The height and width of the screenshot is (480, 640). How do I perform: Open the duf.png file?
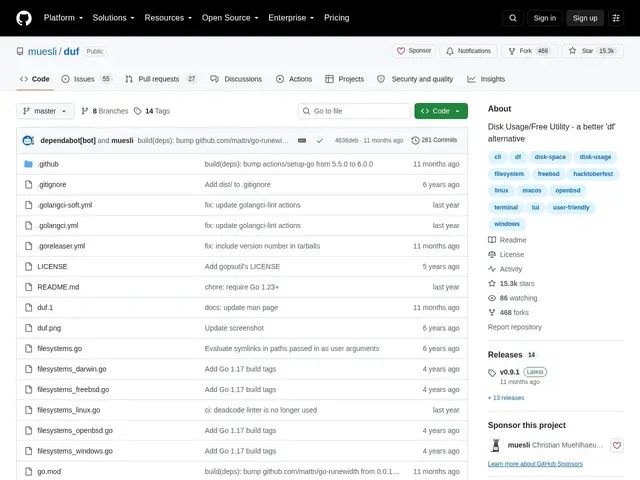pos(49,328)
